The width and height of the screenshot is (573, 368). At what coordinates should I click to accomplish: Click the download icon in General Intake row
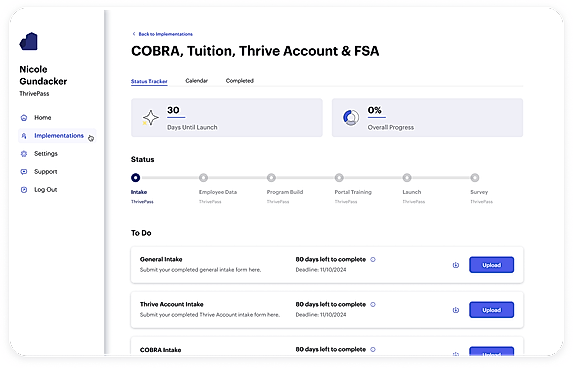pyautogui.click(x=456, y=265)
